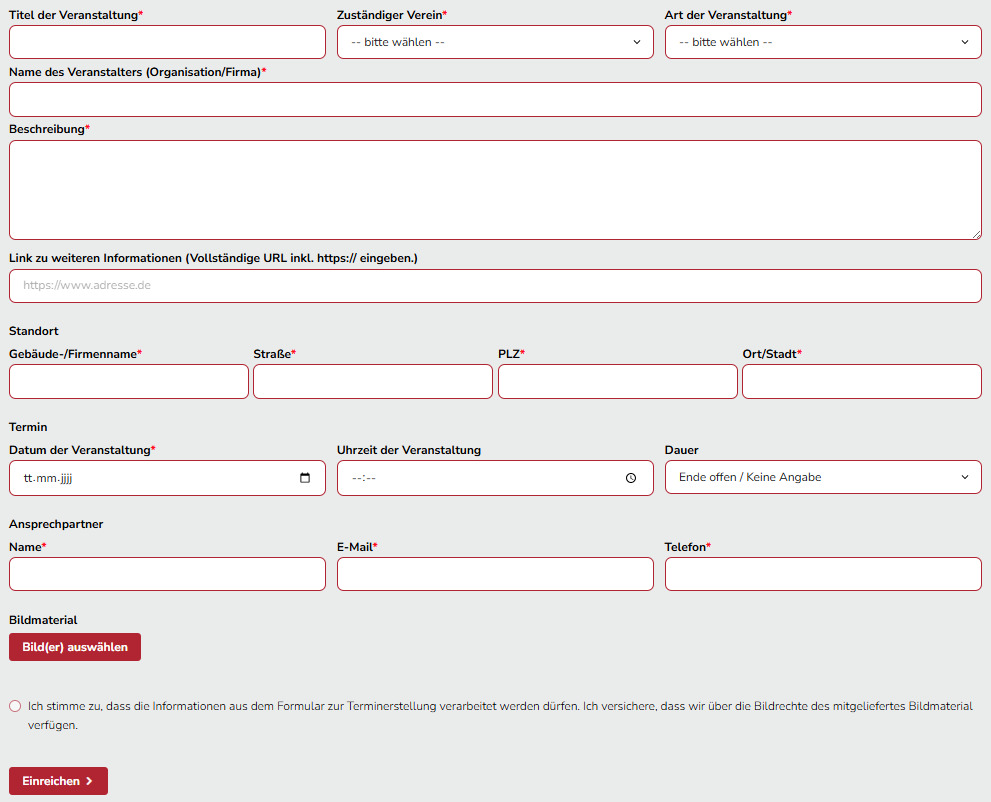Click the resize handle of Beschreibung textarea
This screenshot has height=802, width=991.
point(975,233)
